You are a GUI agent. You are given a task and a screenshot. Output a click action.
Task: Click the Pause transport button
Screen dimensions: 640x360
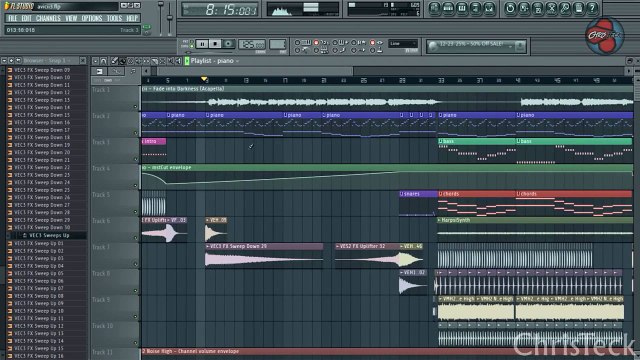(x=202, y=44)
